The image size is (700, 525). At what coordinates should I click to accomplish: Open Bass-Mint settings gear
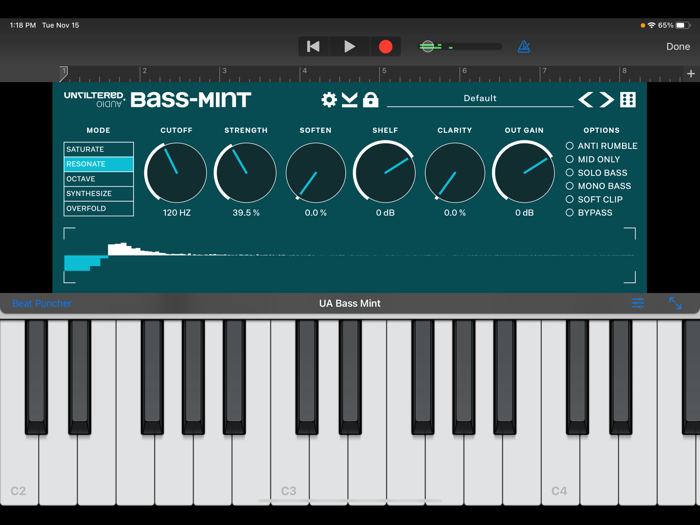coord(329,100)
